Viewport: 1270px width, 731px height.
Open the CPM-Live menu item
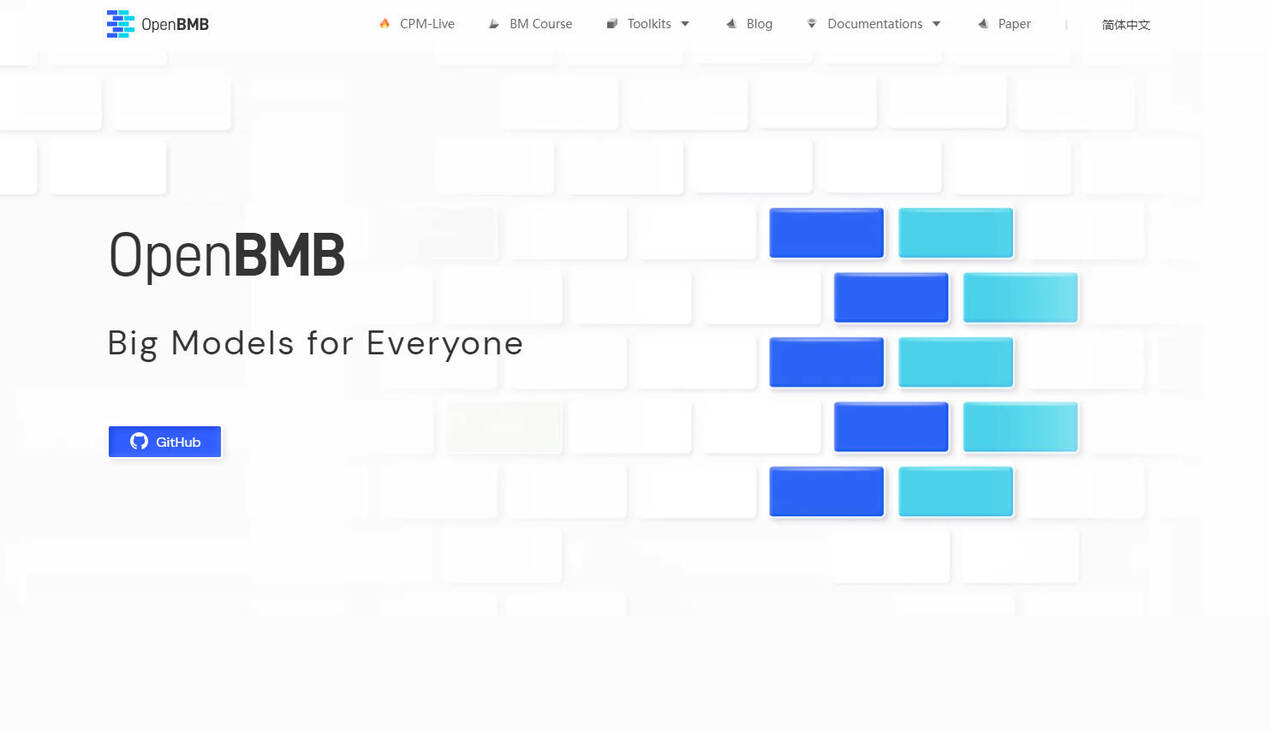click(427, 24)
